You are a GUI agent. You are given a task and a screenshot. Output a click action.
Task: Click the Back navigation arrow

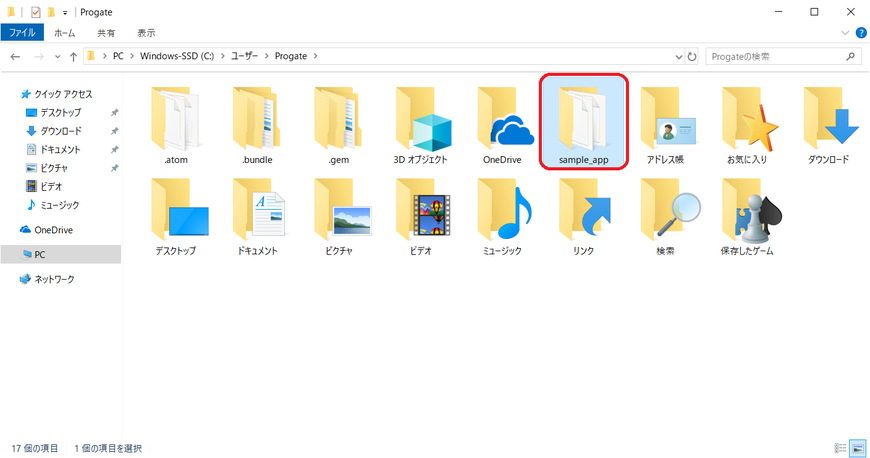[16, 57]
